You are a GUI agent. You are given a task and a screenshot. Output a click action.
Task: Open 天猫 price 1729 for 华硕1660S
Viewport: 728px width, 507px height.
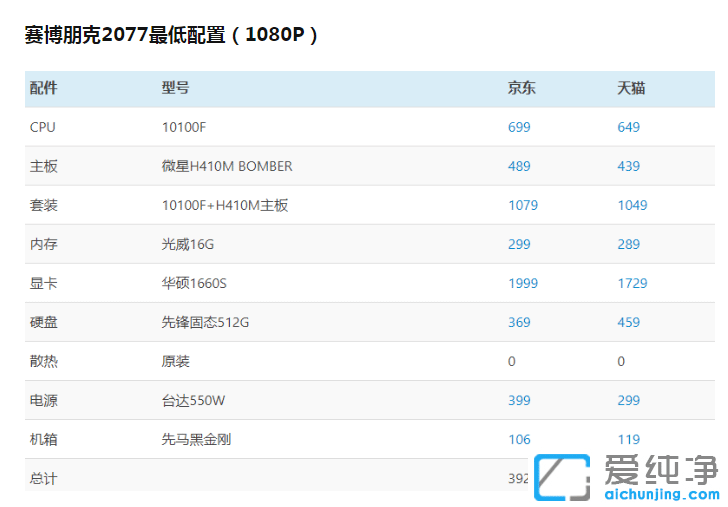pyautogui.click(x=632, y=283)
